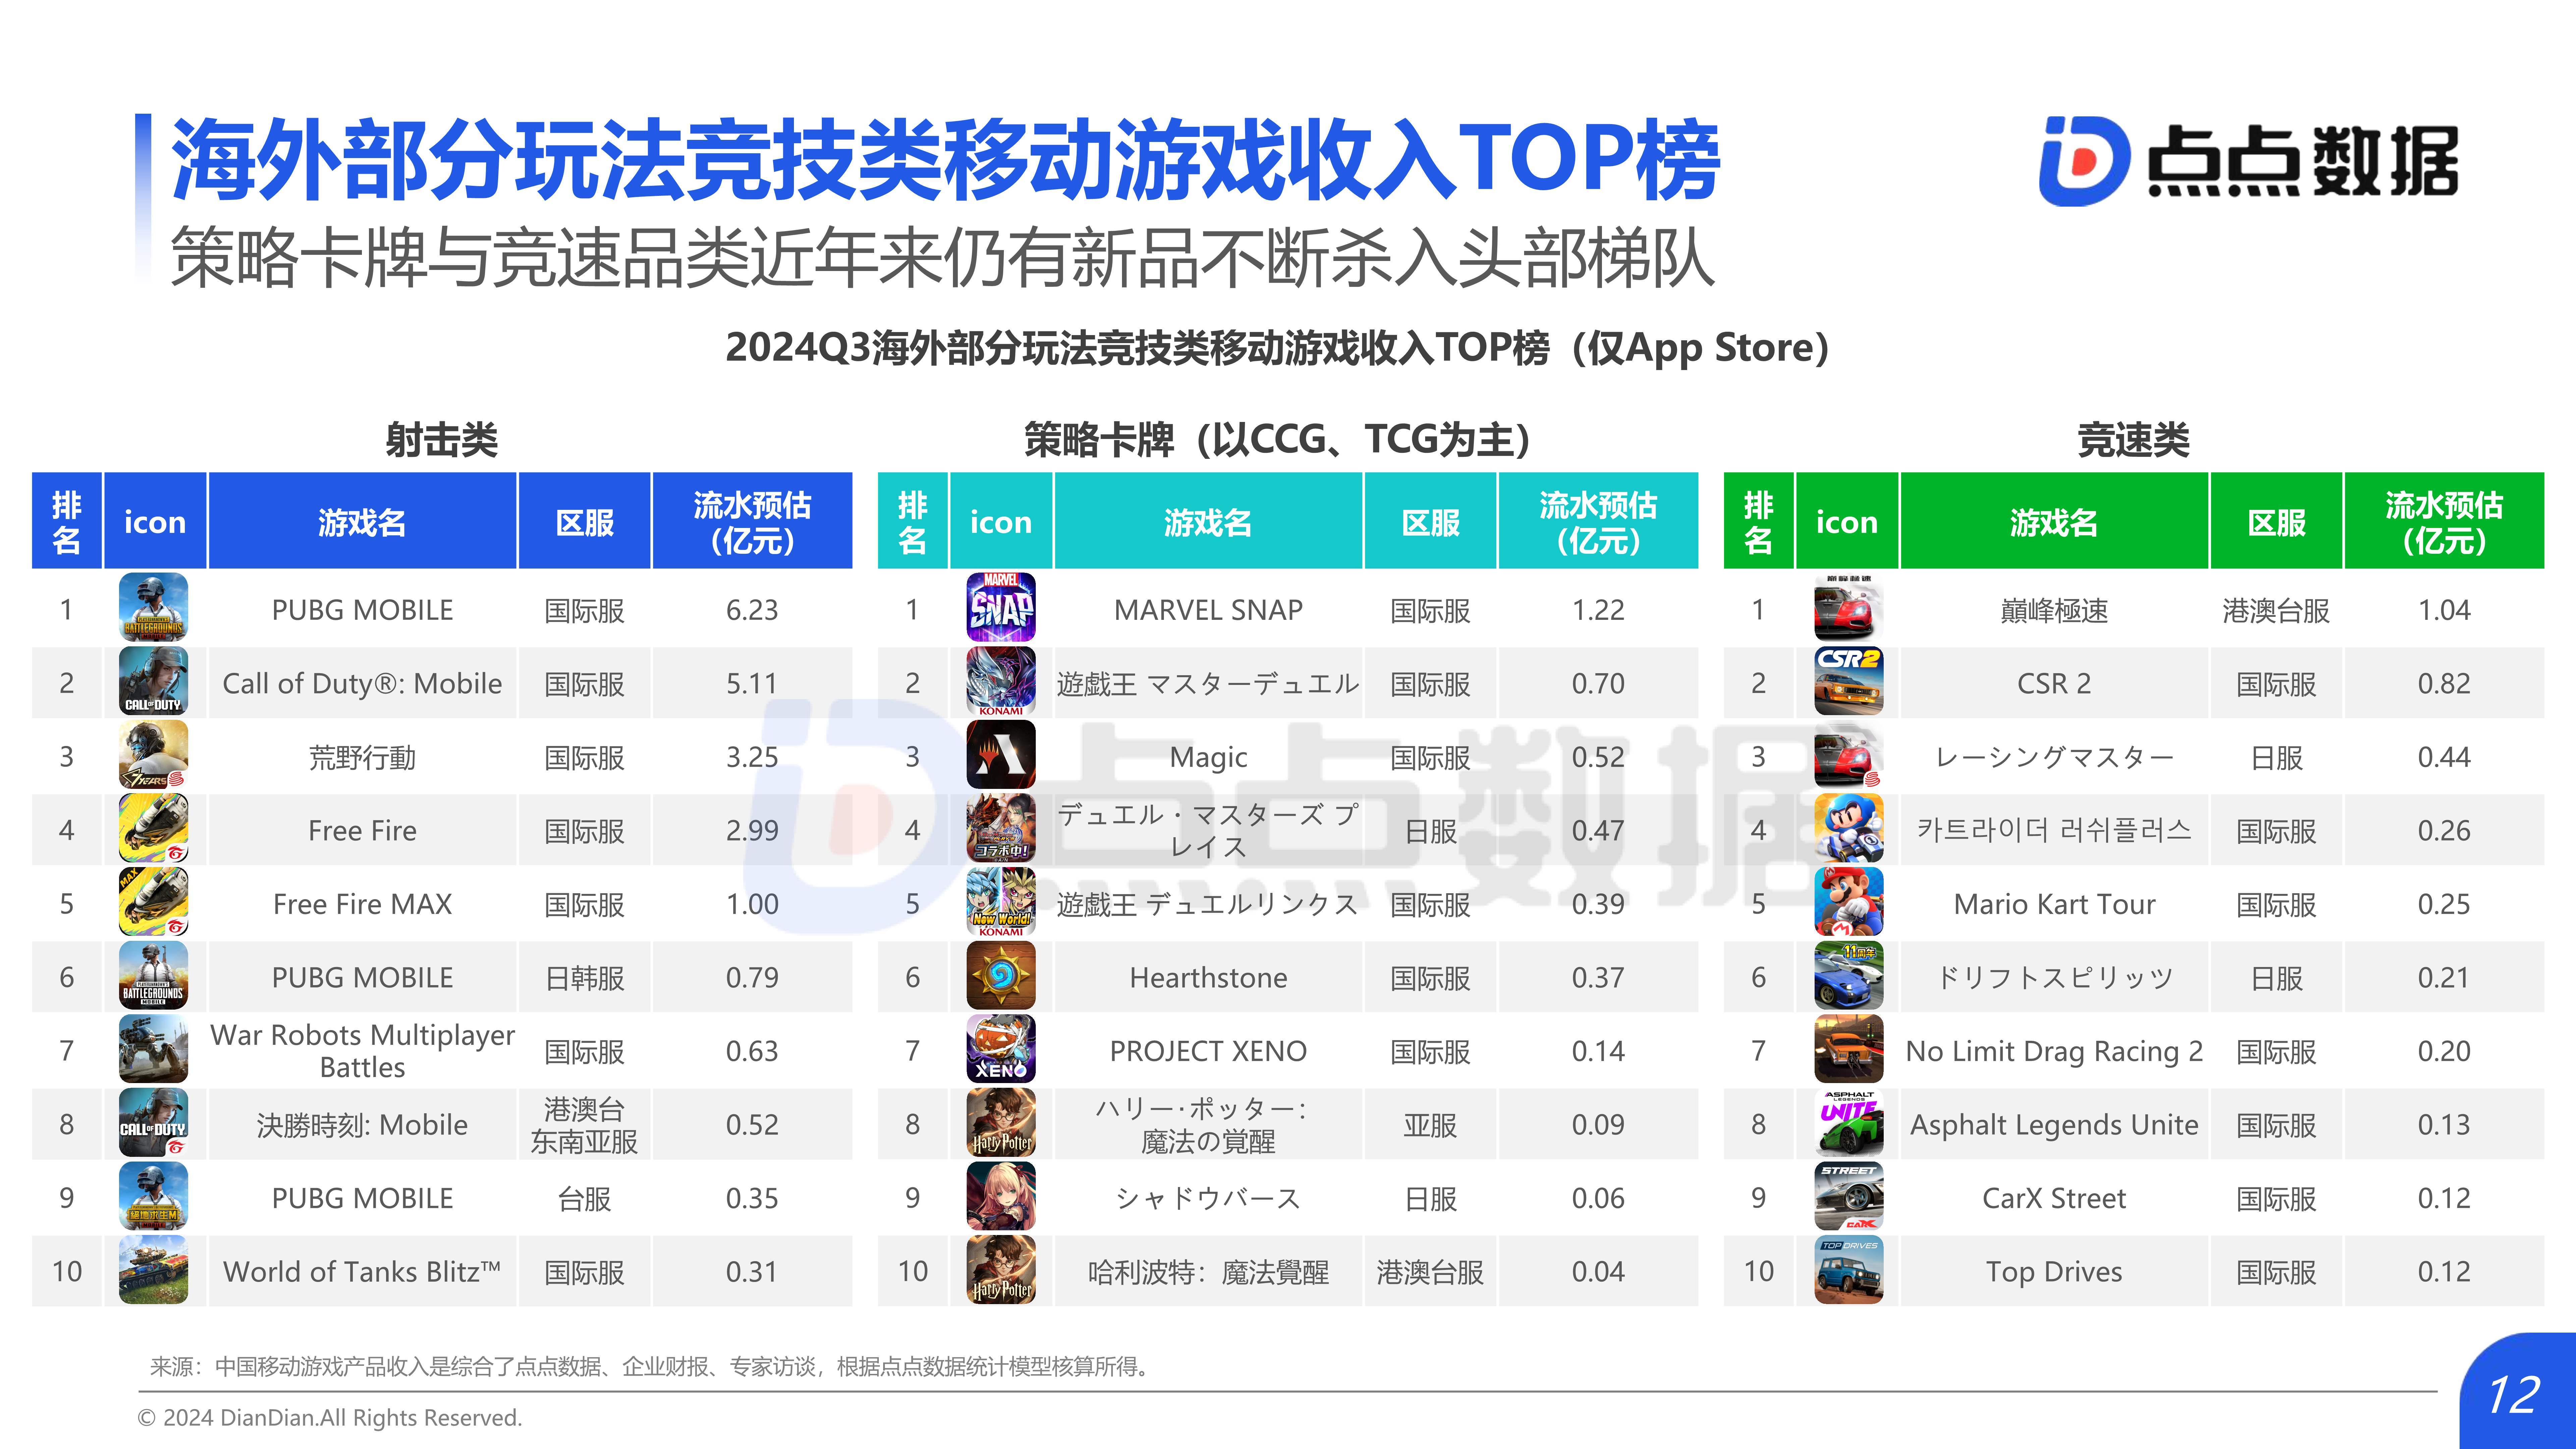Click the CarX Street game name
Viewport: 2576px width, 1449px height.
(x=2054, y=1199)
